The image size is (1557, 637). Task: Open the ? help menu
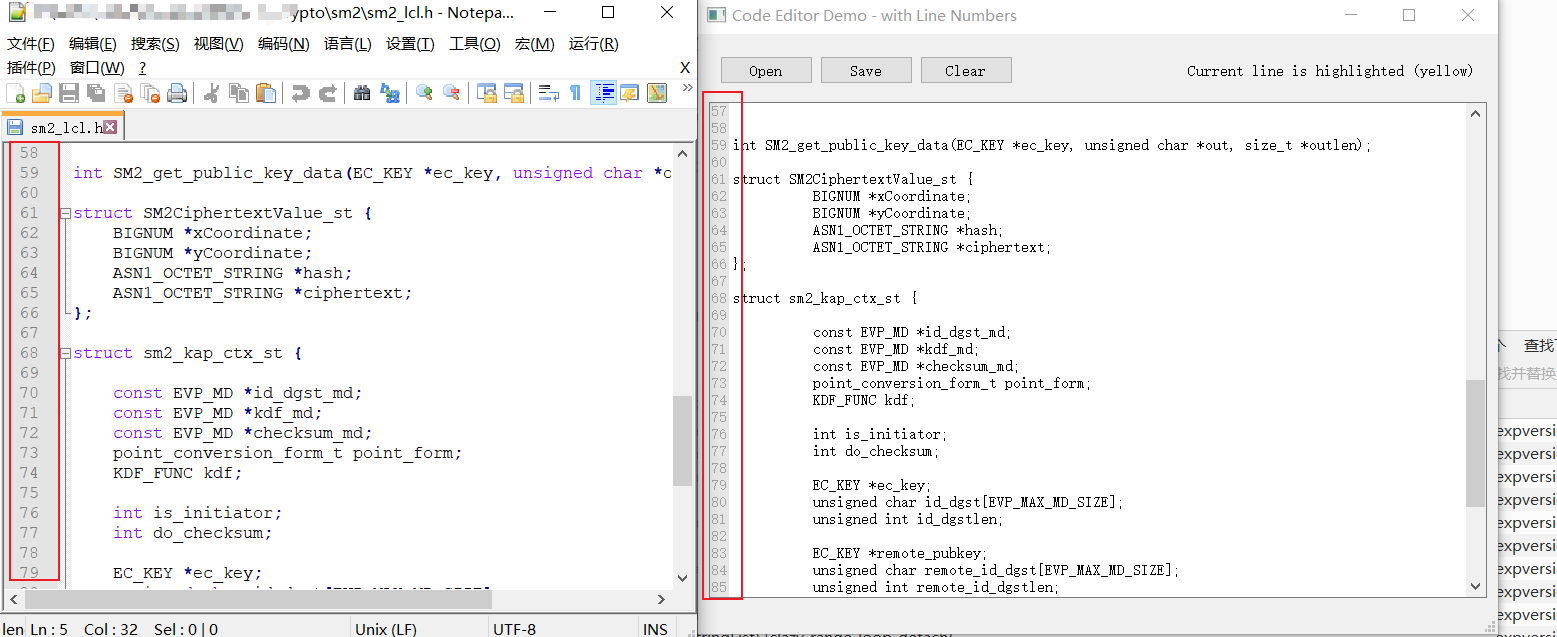click(x=142, y=67)
